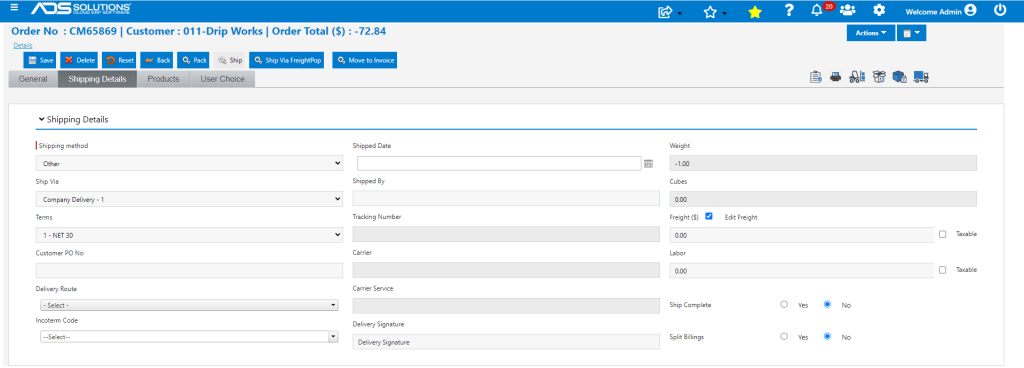Screen dimensions: 1024x368
Task: Open help via question mark icon
Action: 789,10
